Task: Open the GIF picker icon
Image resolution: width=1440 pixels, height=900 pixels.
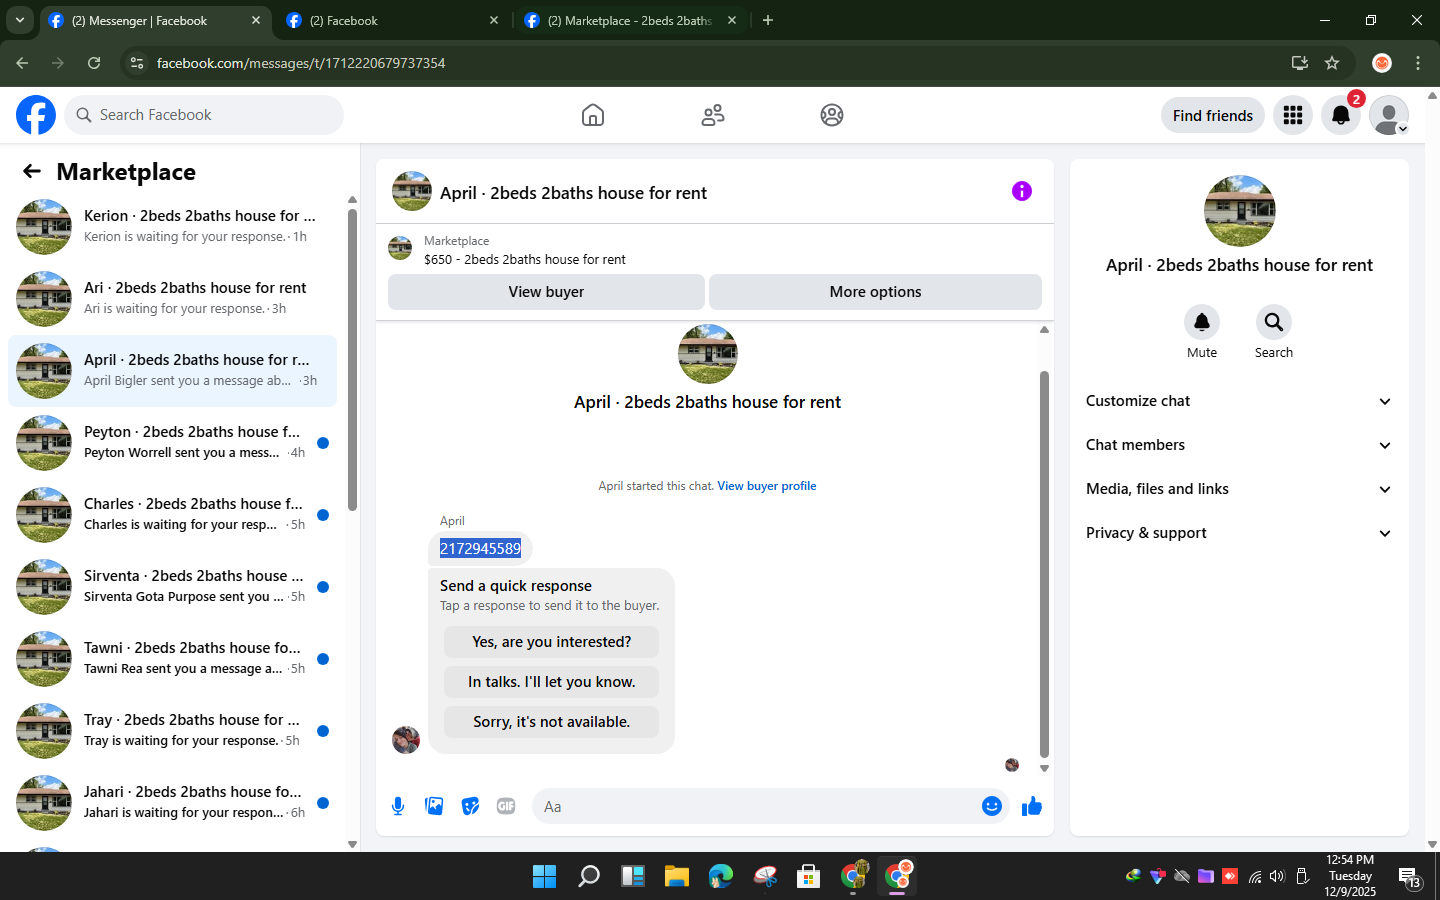Action: (x=506, y=806)
